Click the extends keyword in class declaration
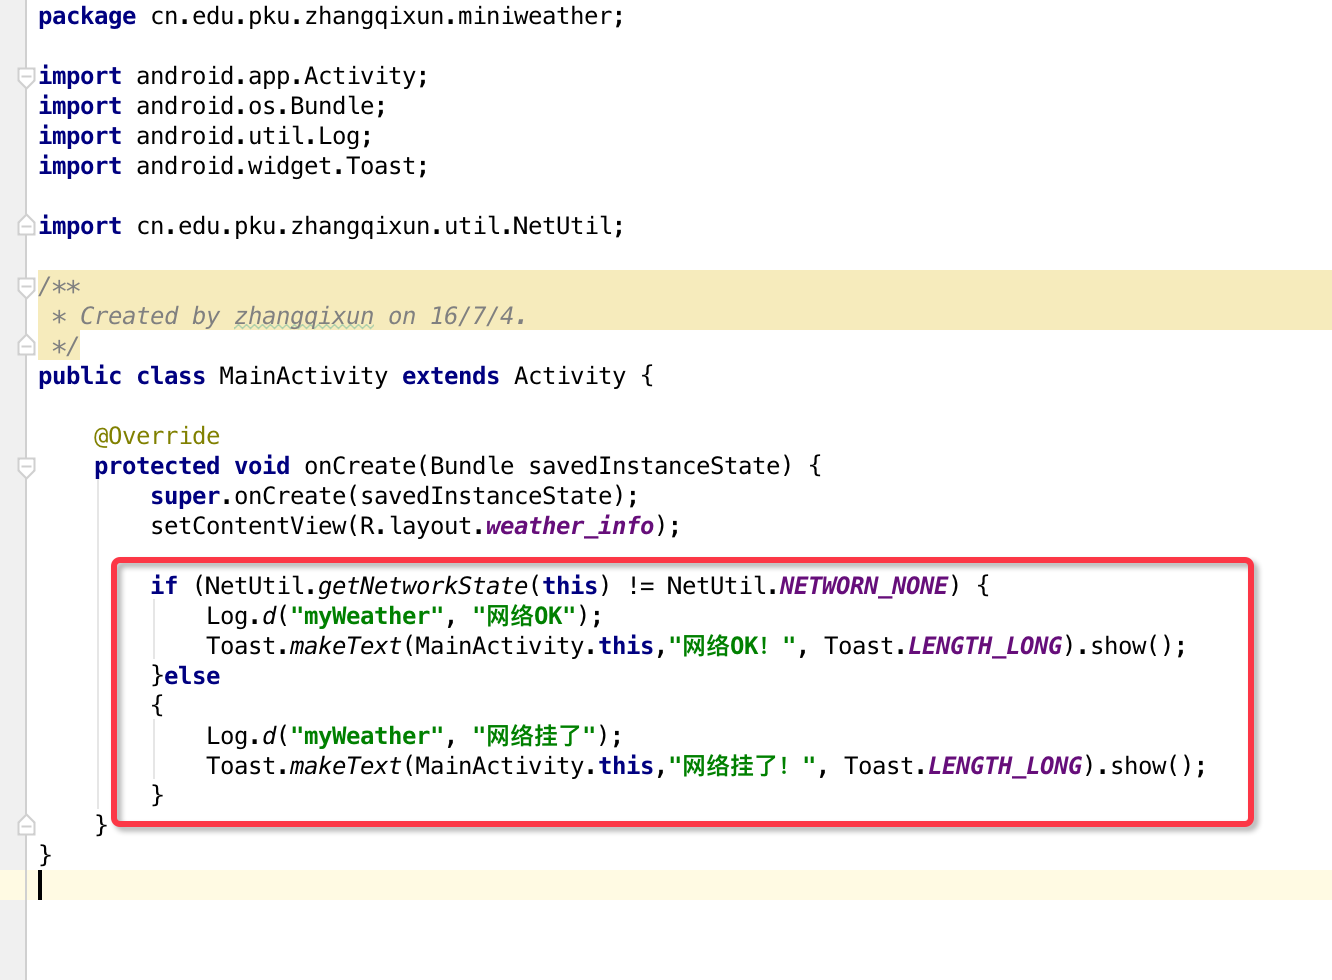This screenshot has height=980, width=1332. click(450, 376)
